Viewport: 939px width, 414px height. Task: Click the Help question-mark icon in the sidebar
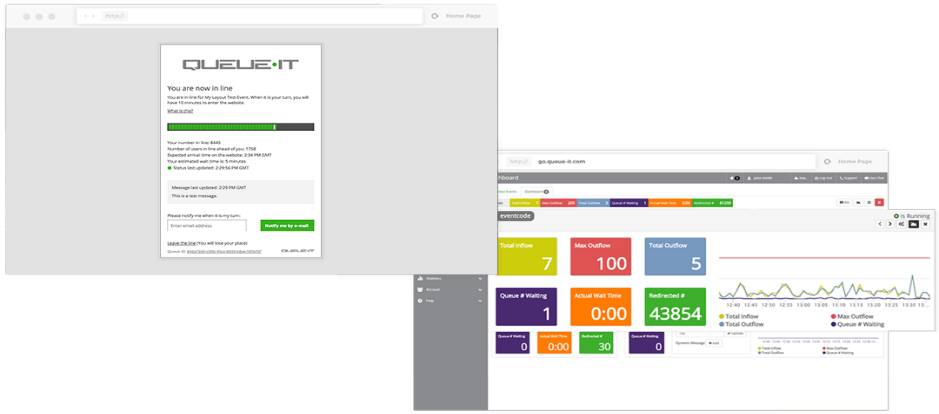pyautogui.click(x=420, y=300)
